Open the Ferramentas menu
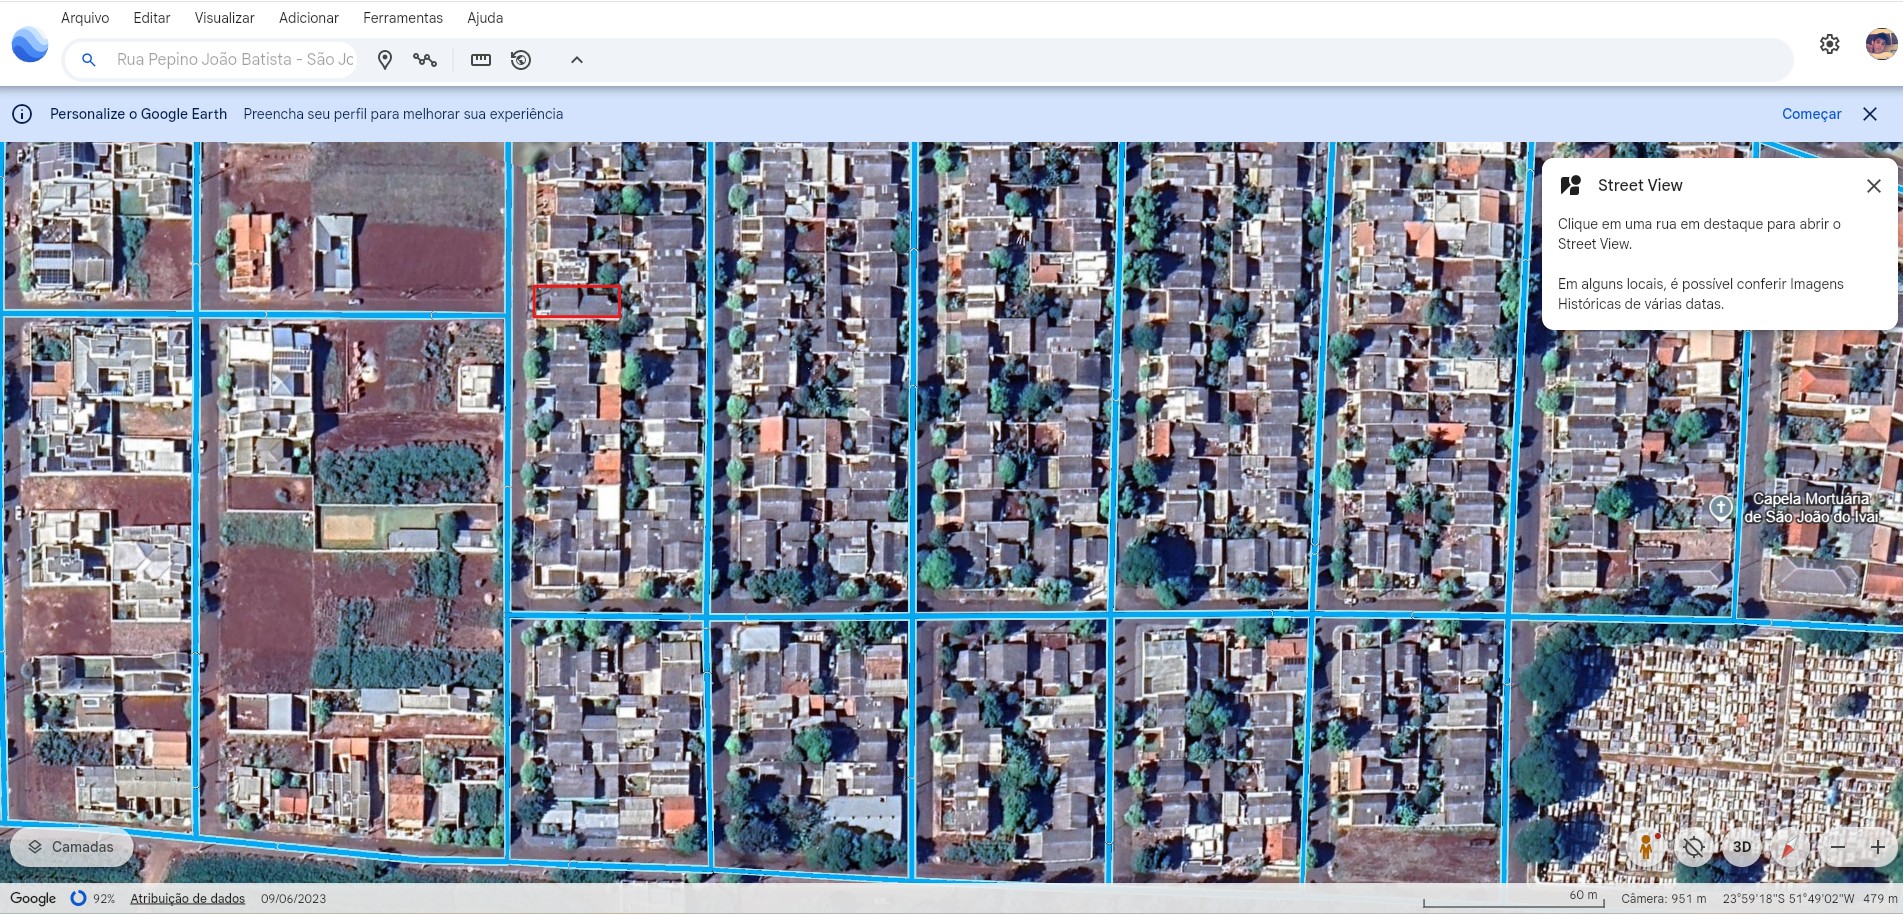The width and height of the screenshot is (1903, 914). click(403, 18)
